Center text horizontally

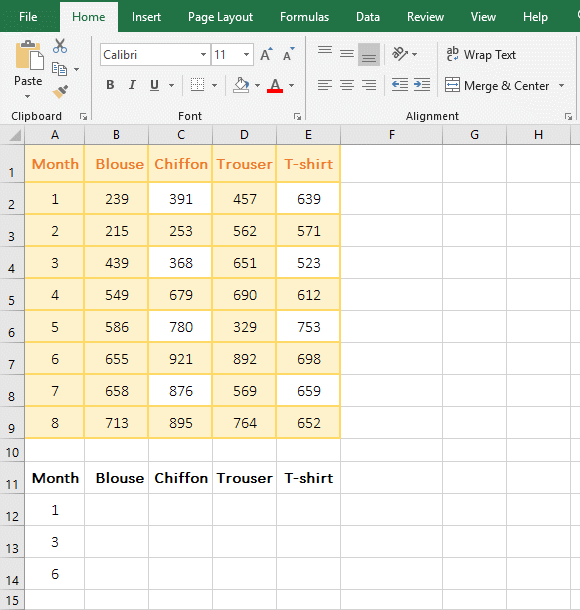pos(347,85)
